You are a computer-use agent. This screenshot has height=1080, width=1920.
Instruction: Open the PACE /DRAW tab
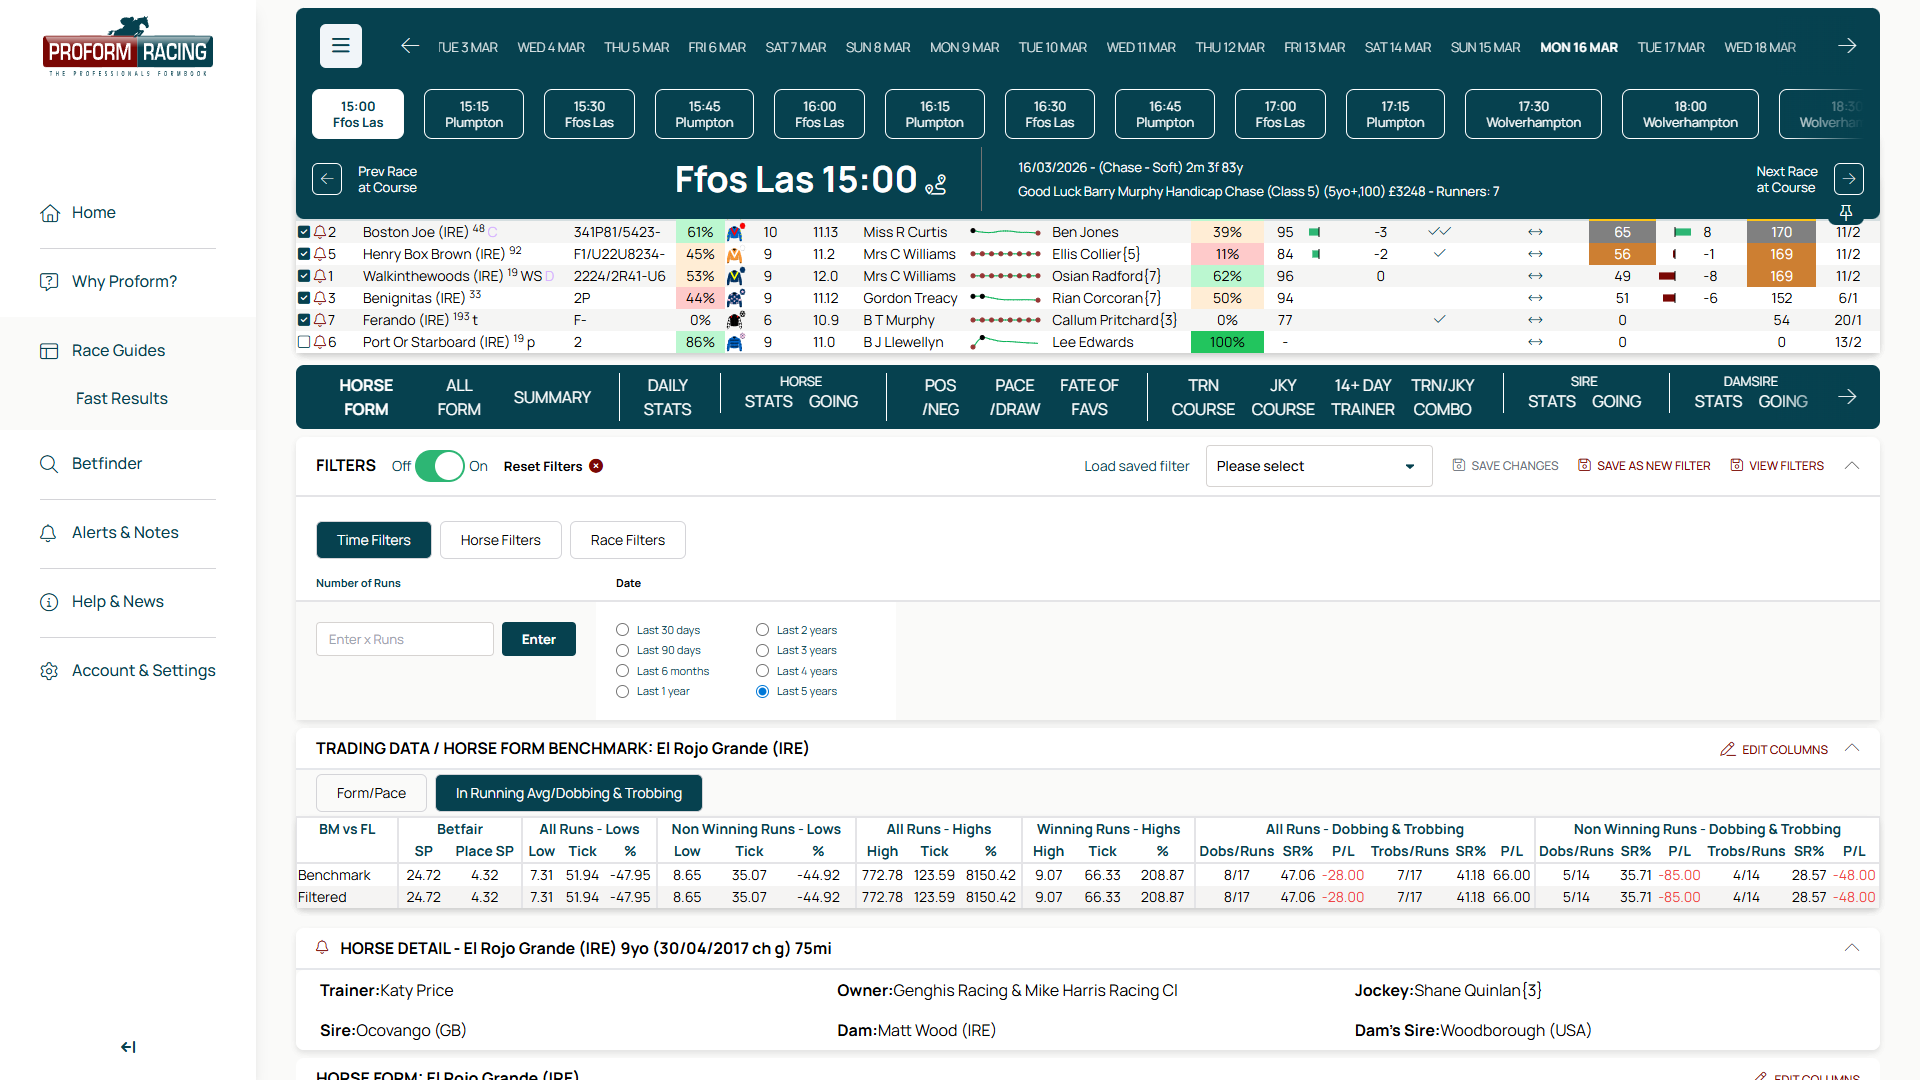click(1014, 397)
